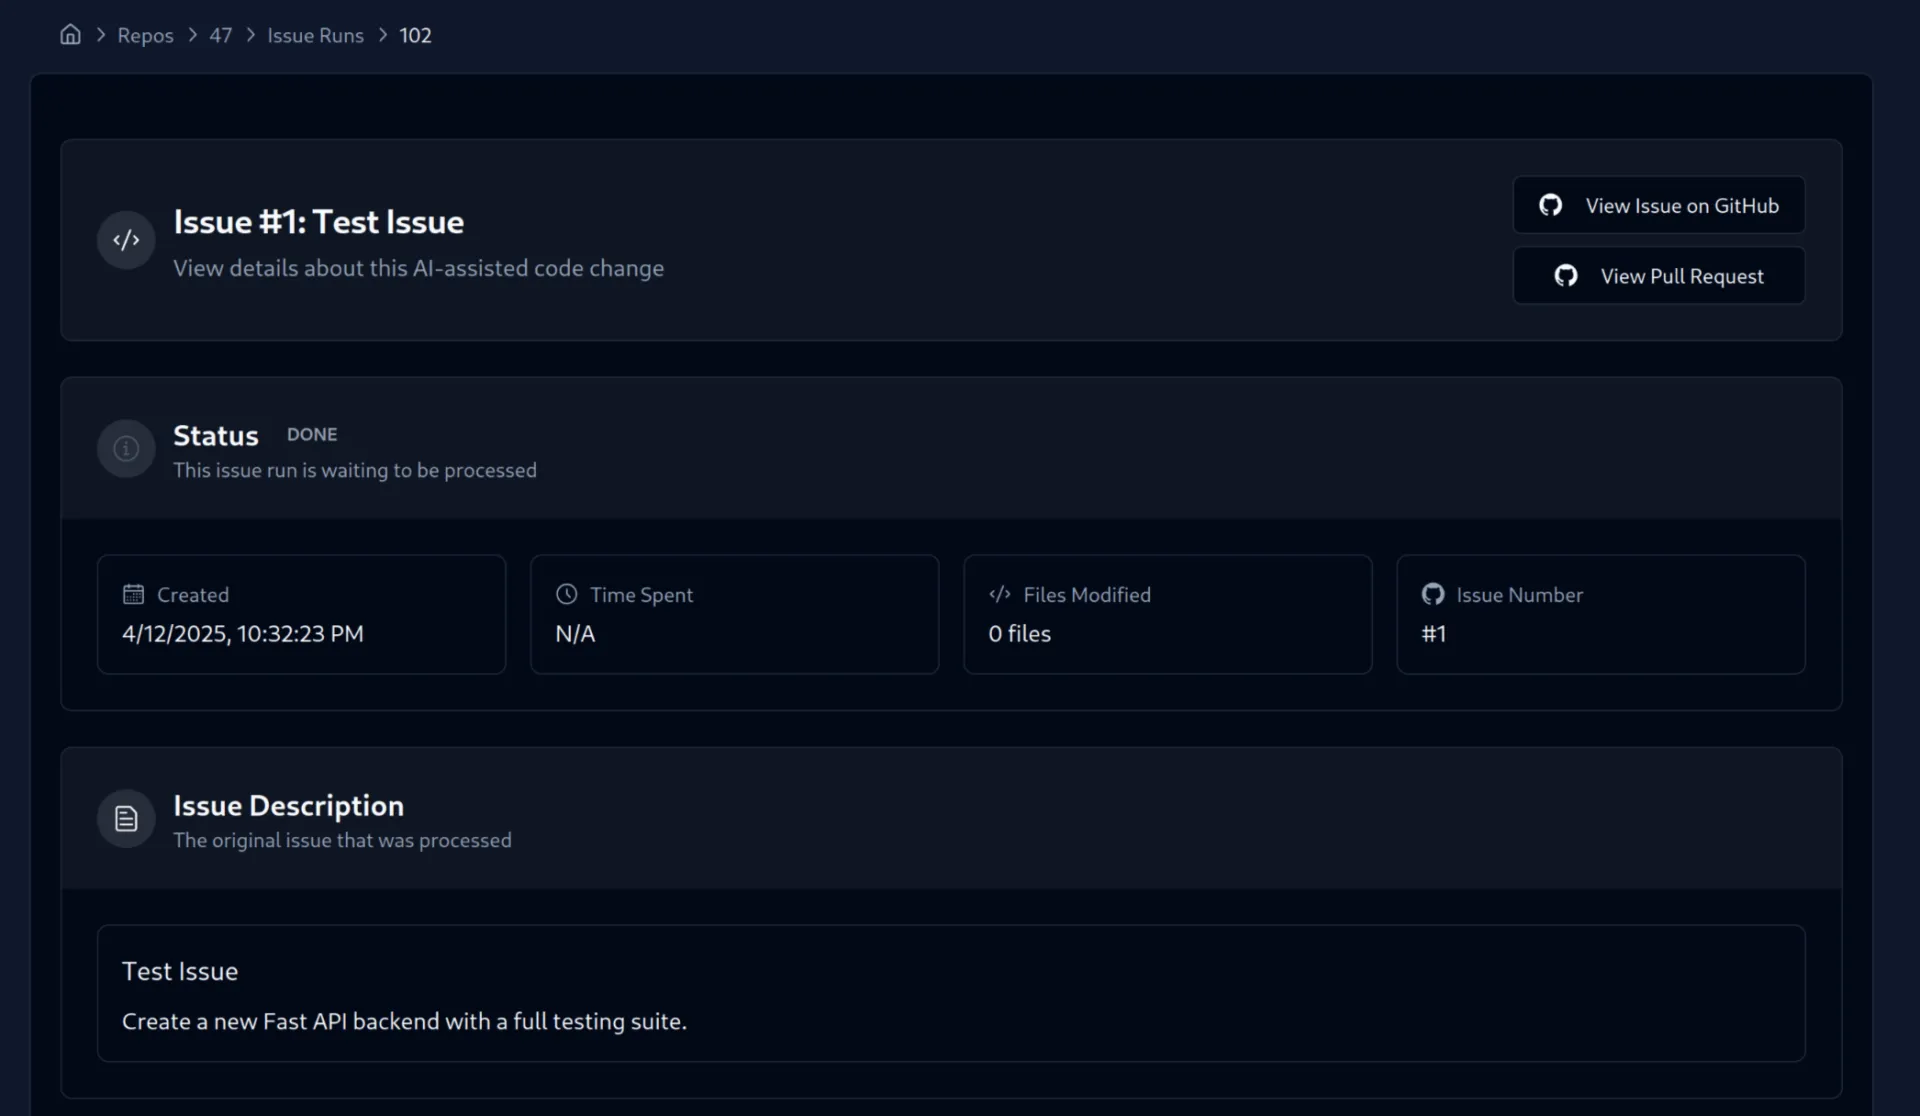Click the calendar icon in Created card
Viewport: 1920px width, 1116px height.
click(133, 594)
